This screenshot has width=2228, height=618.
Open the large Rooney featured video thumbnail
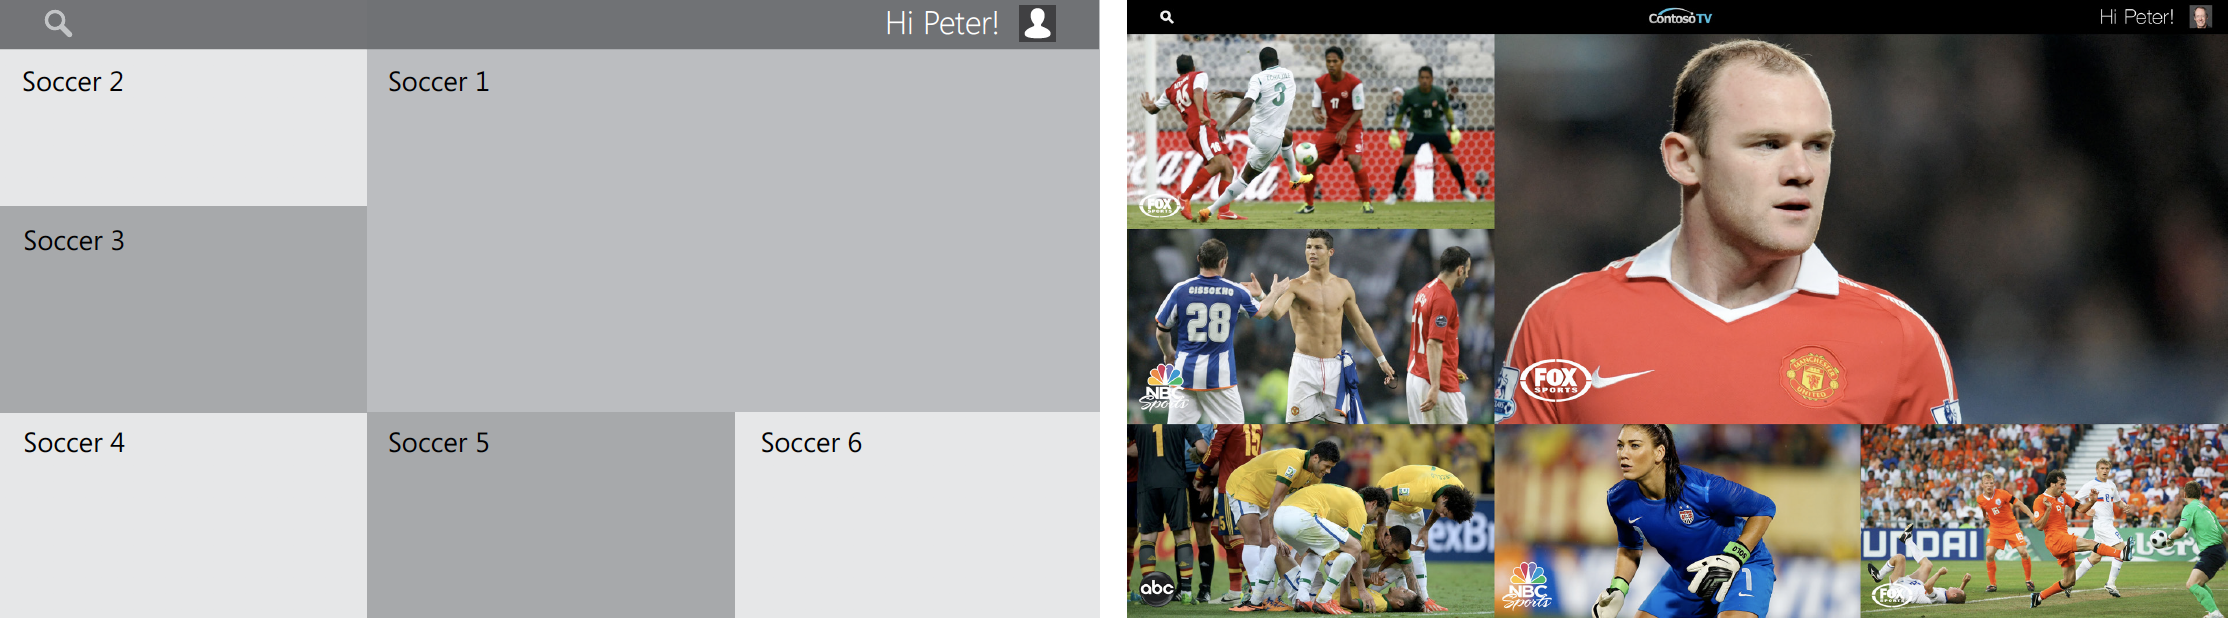tap(1861, 229)
